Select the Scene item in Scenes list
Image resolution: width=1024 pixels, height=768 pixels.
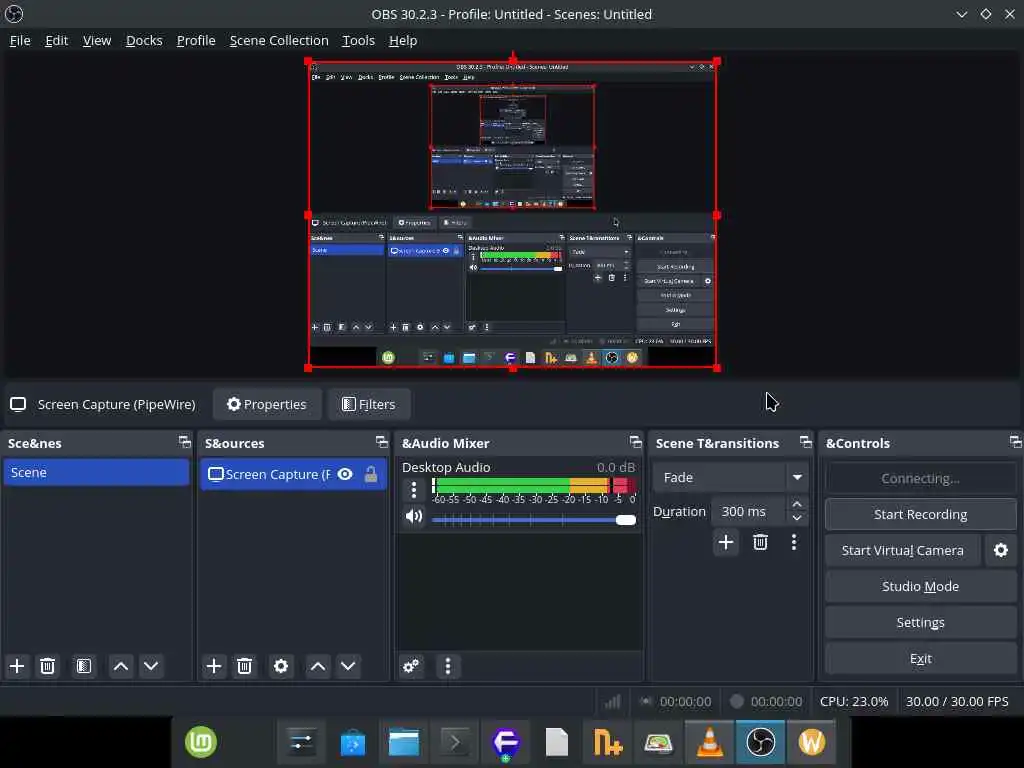[x=96, y=472]
